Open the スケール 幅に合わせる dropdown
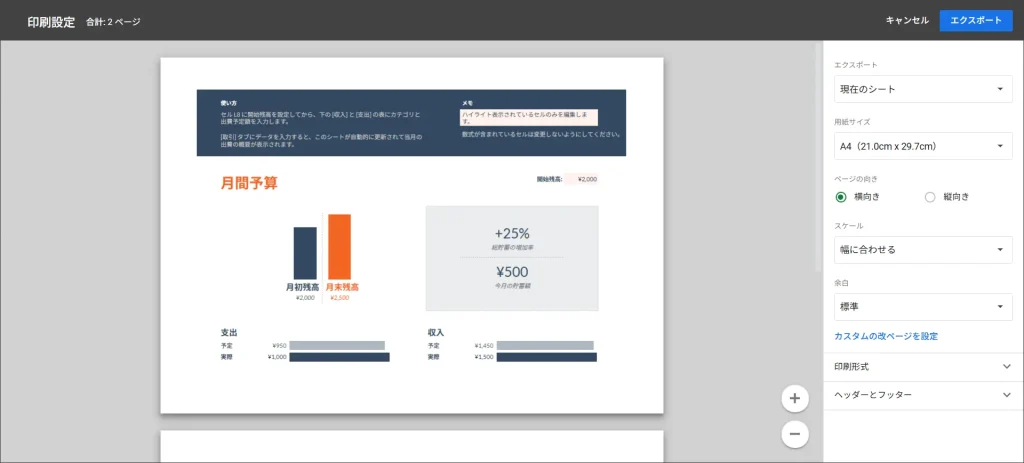Image resolution: width=1024 pixels, height=463 pixels. click(x=923, y=249)
